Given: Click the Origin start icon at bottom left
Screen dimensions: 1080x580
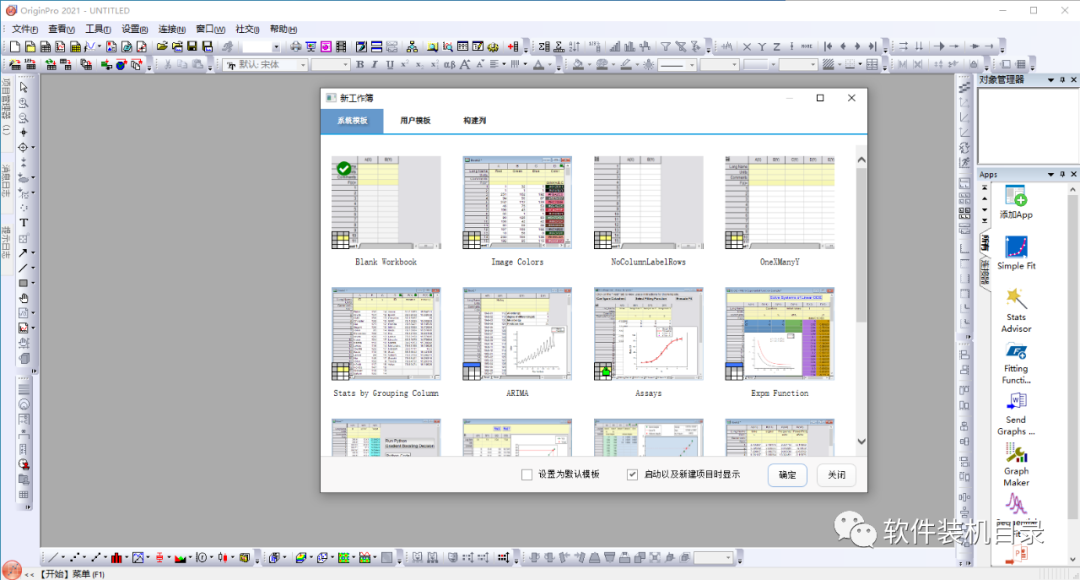Looking at the screenshot, I should click(x=12, y=570).
